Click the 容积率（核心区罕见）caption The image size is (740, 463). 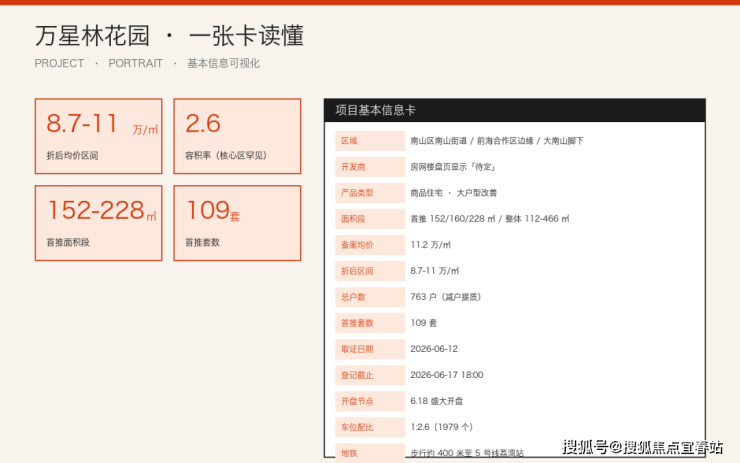click(x=226, y=155)
